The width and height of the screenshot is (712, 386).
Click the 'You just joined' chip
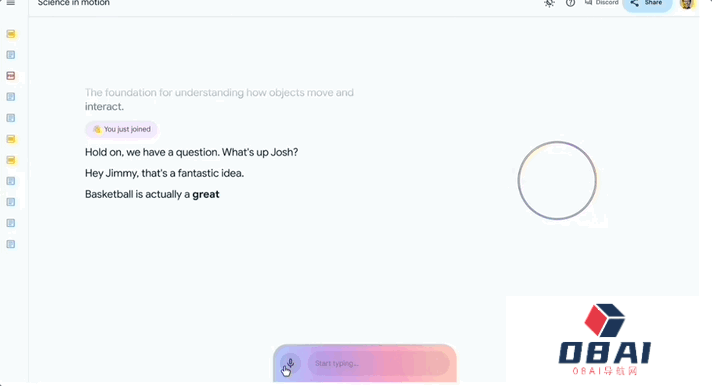pos(121,129)
